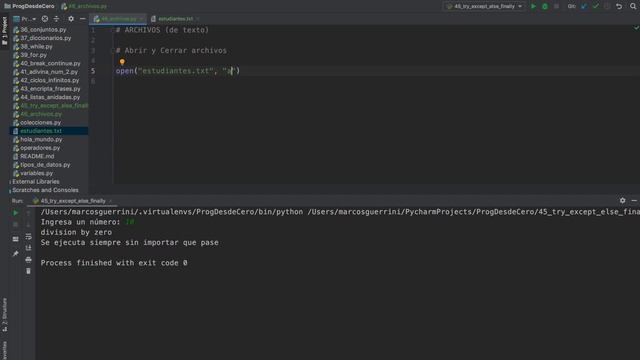Viewport: 640px width, 360px height.
Task: Click the 46_archivos.py breadcrumb in the navigation bar
Action: coord(84,6)
